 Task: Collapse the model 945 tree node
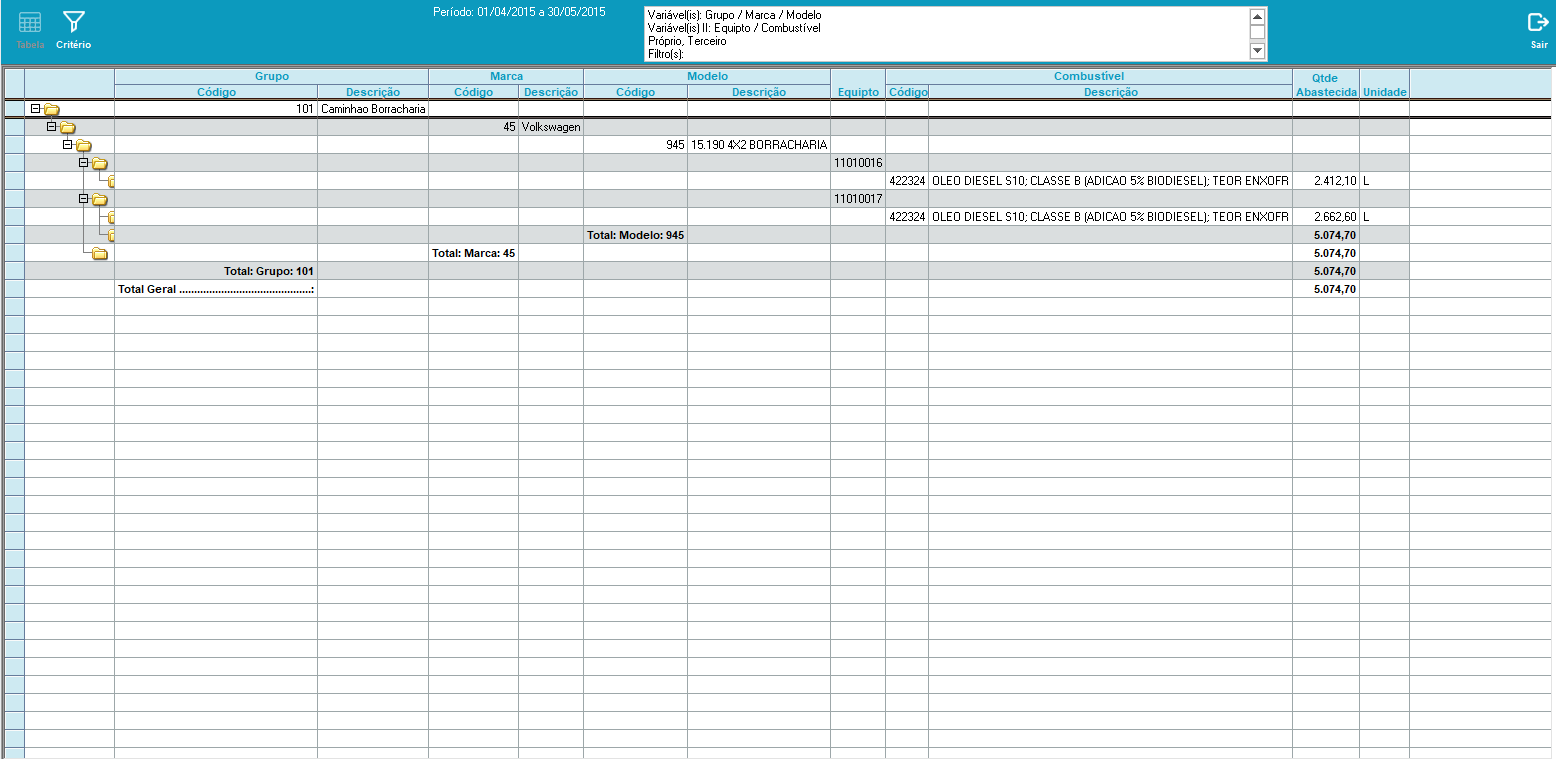tap(68, 145)
